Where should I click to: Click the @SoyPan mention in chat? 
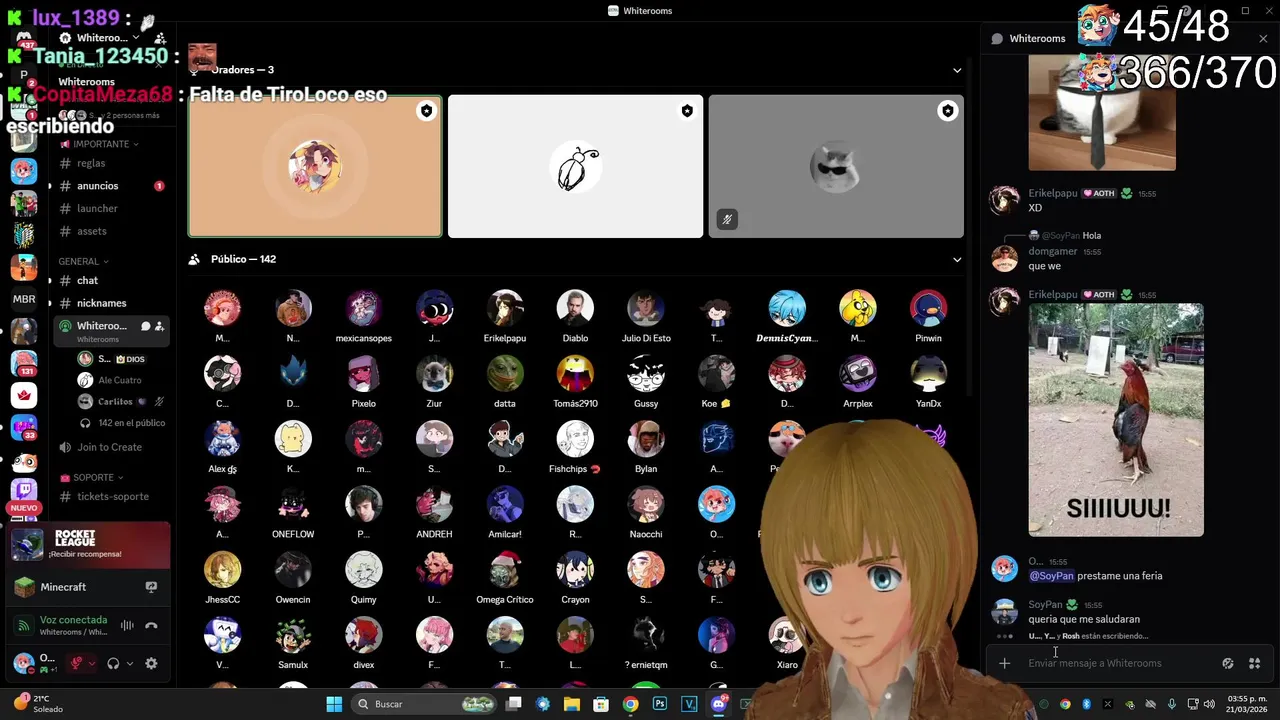click(1052, 576)
